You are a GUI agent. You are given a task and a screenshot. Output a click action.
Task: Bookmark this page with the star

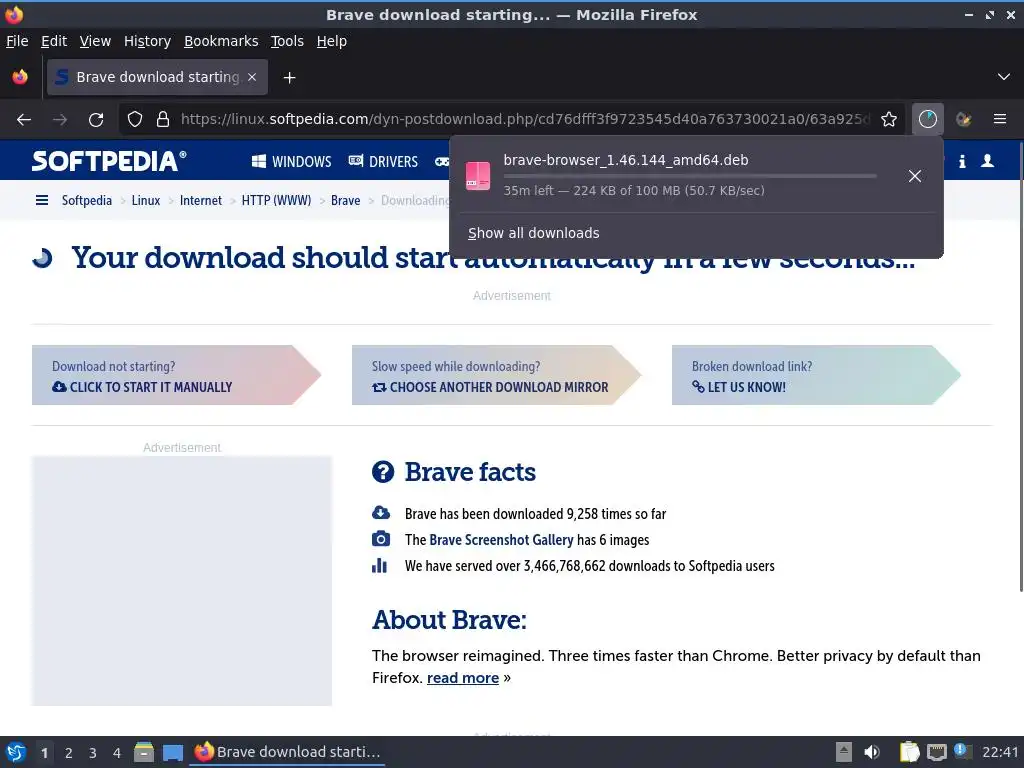pos(889,120)
